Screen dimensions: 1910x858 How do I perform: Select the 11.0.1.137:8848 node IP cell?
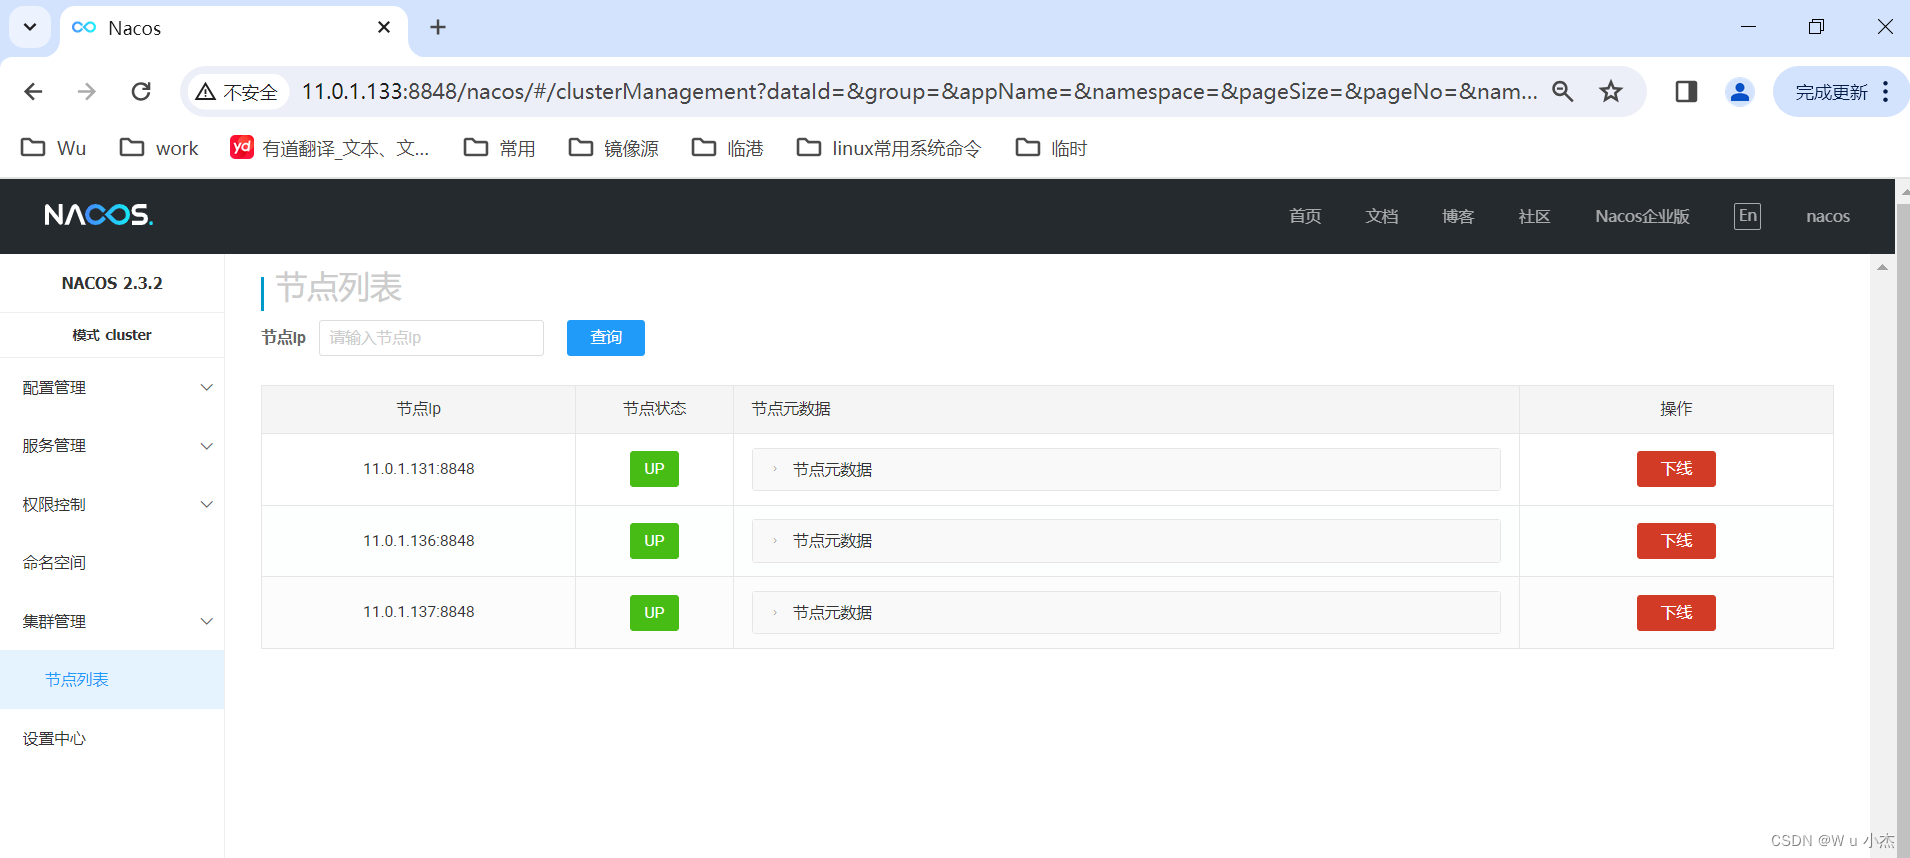(x=419, y=612)
